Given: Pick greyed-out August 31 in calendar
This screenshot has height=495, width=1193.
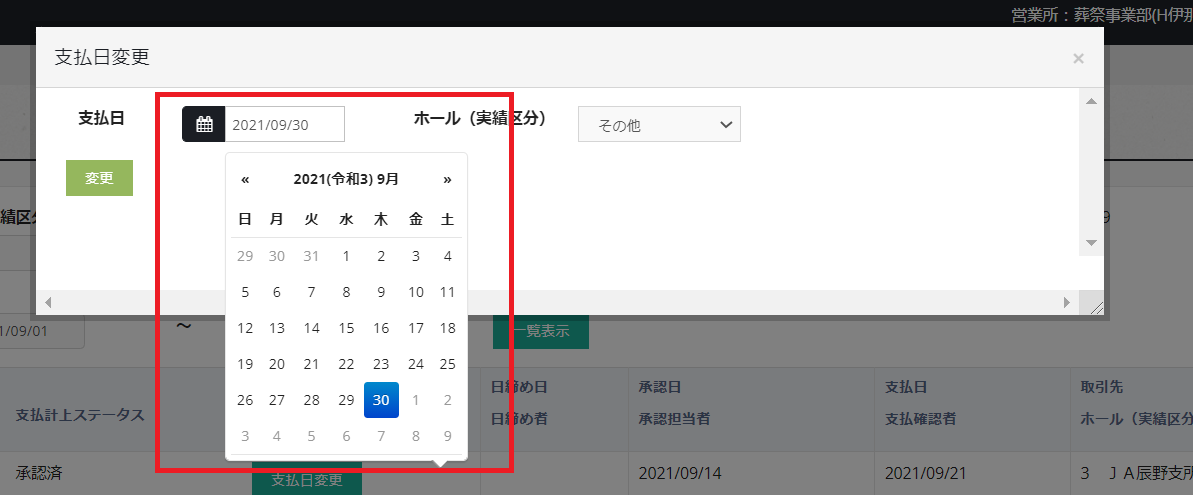Looking at the screenshot, I should [311, 256].
